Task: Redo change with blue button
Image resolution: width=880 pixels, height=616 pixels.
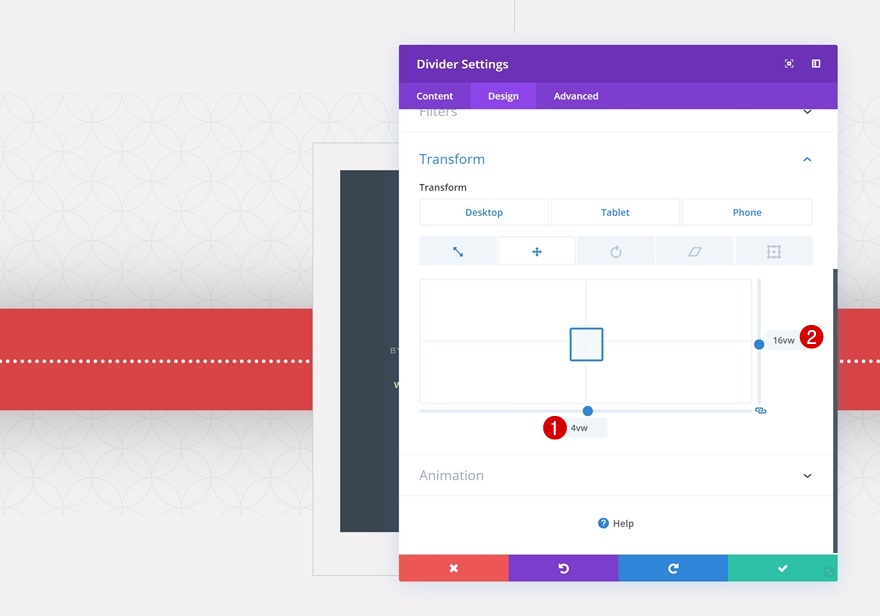Action: [673, 568]
